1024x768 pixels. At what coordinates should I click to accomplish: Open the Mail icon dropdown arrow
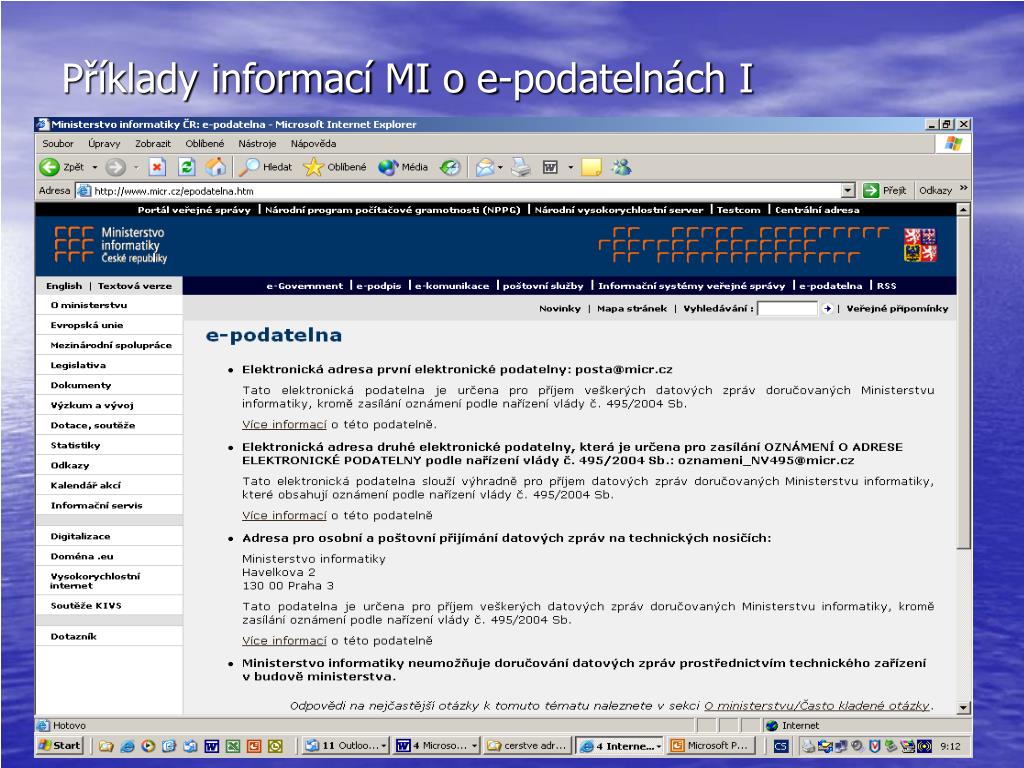[500, 168]
